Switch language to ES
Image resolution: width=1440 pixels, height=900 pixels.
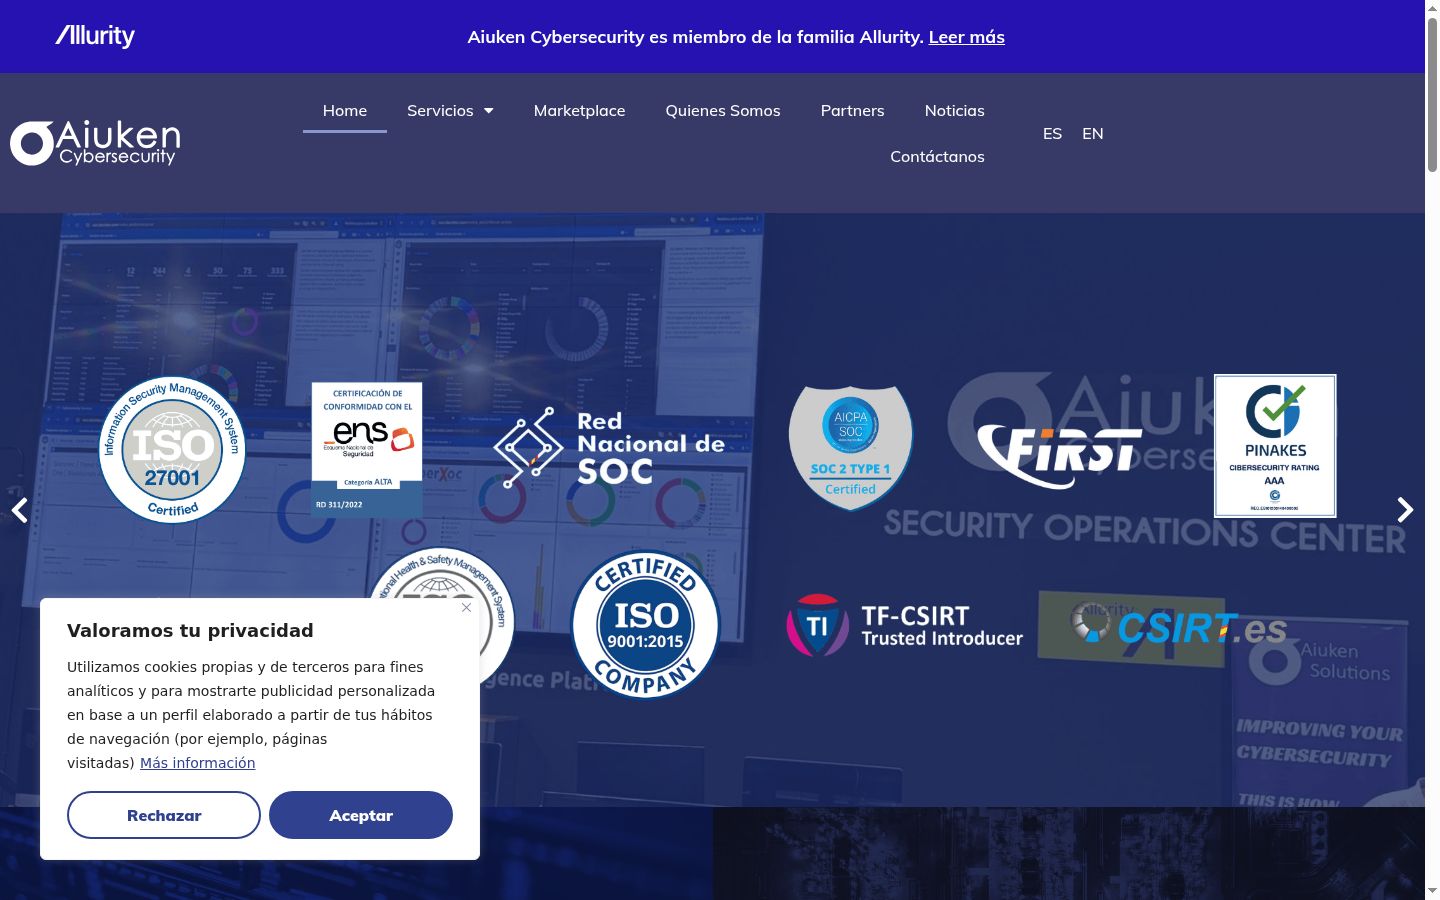coord(1052,133)
